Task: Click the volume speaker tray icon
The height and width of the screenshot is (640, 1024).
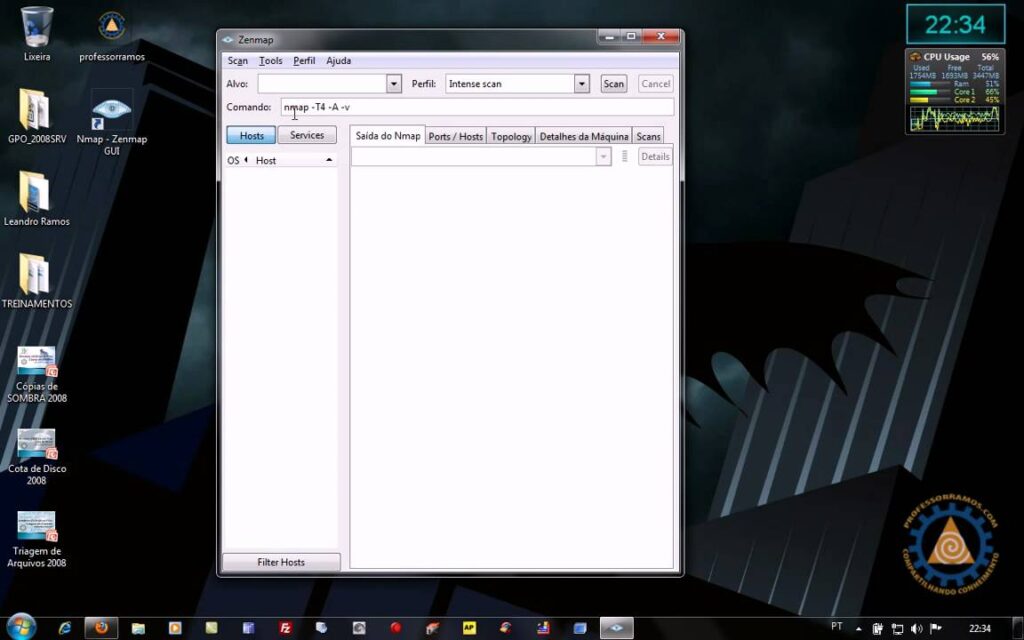Action: pos(916,629)
